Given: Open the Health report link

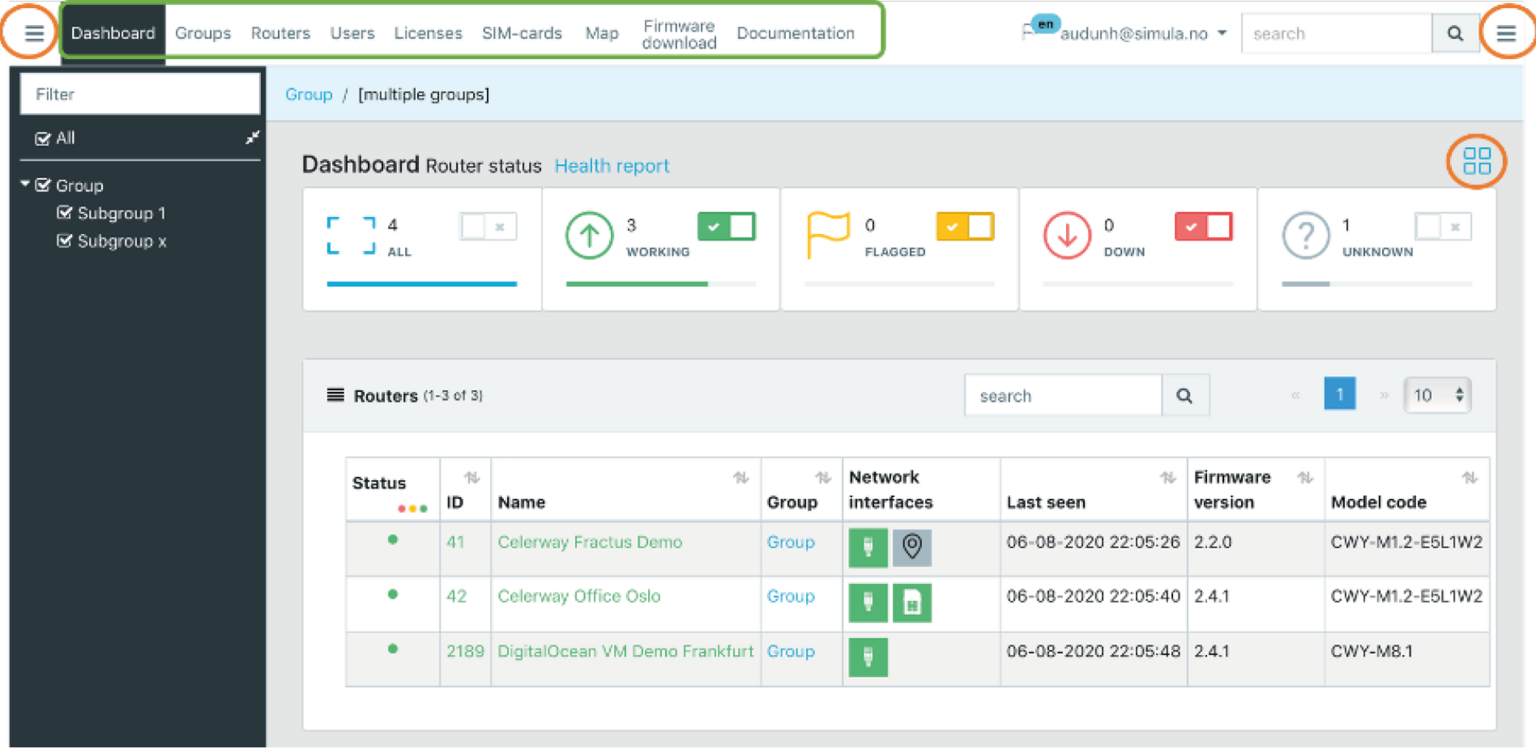Looking at the screenshot, I should coord(612,166).
